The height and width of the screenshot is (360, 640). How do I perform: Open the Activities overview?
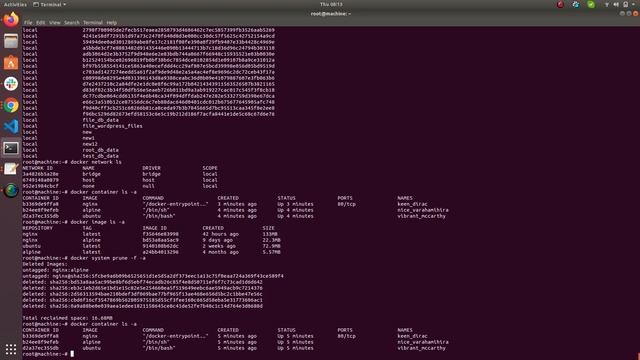(15, 4)
